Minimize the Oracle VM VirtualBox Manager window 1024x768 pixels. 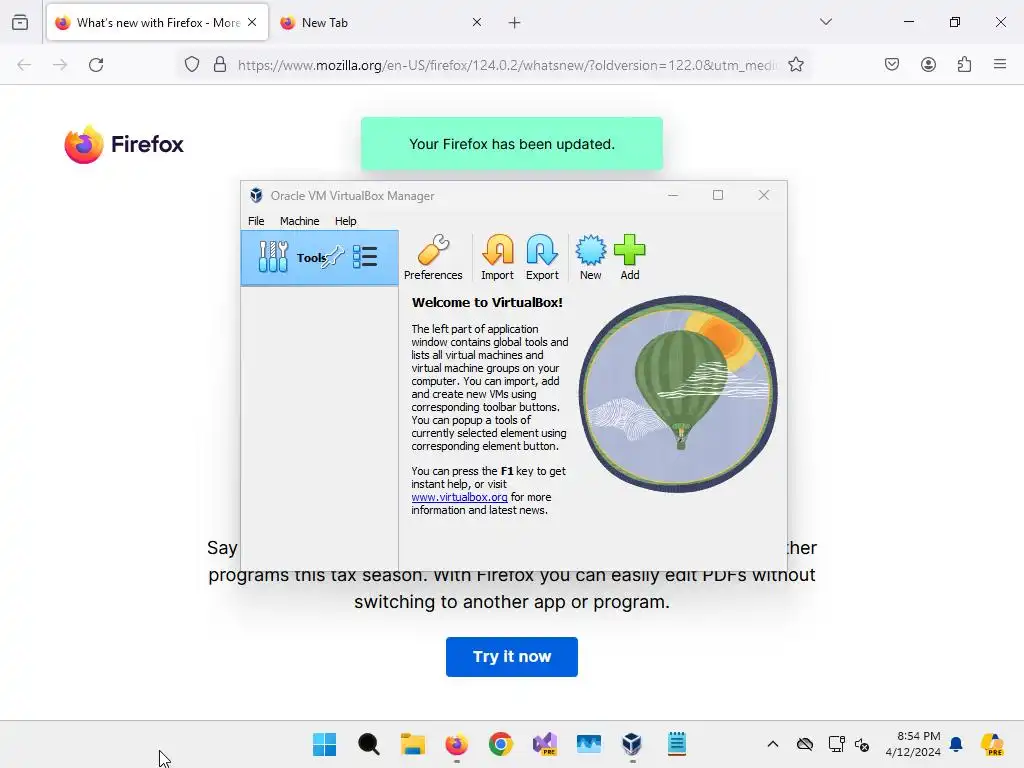point(673,195)
